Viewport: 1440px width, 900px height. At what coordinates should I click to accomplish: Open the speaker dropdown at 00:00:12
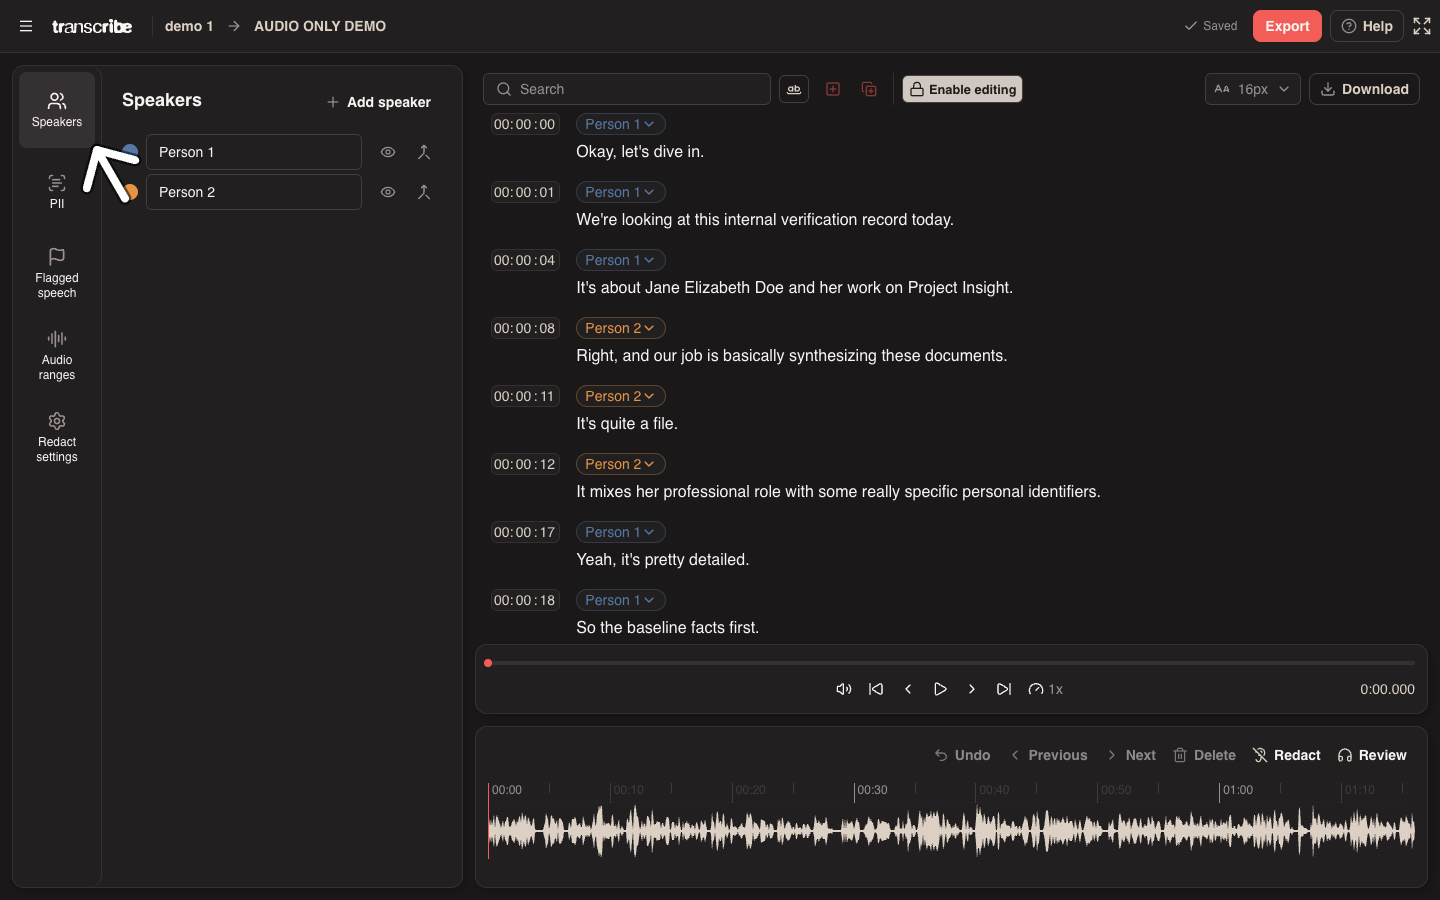coord(621,464)
